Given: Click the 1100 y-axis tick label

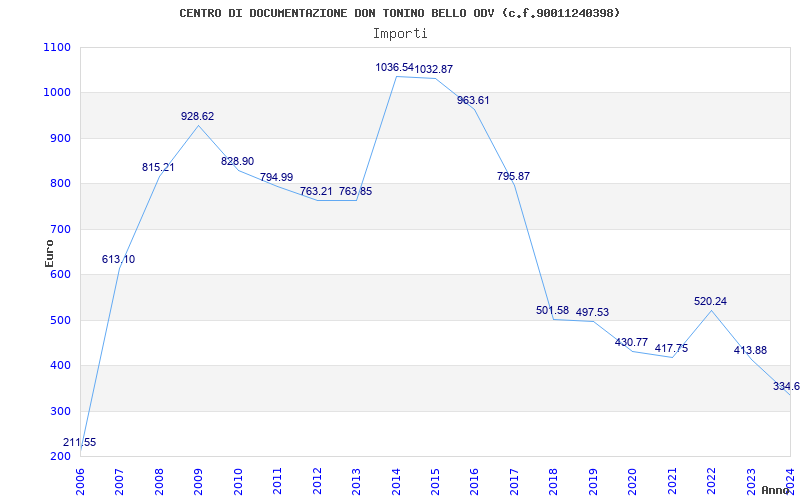Looking at the screenshot, I should (x=57, y=47).
